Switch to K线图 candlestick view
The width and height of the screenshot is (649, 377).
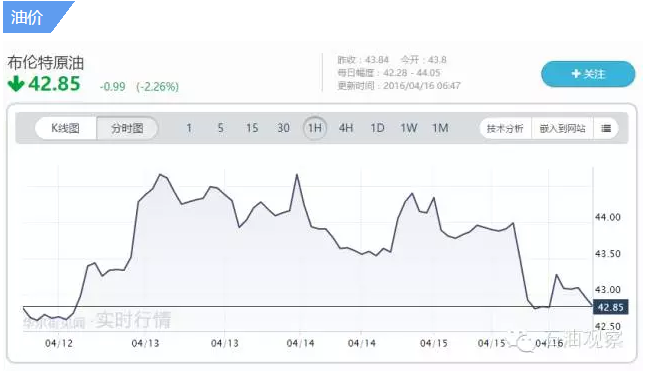coord(65,128)
